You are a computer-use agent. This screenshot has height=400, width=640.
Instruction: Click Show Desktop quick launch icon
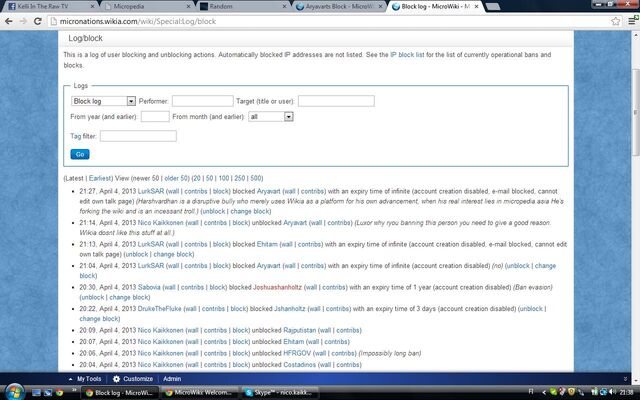(x=36, y=393)
